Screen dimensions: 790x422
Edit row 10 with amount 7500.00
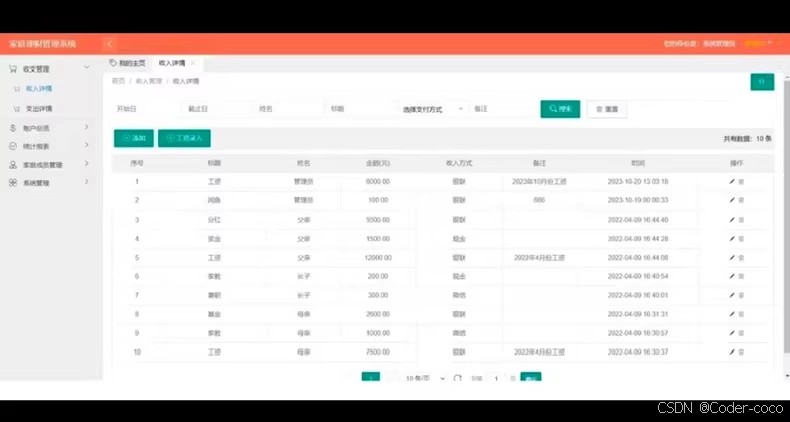coord(732,352)
